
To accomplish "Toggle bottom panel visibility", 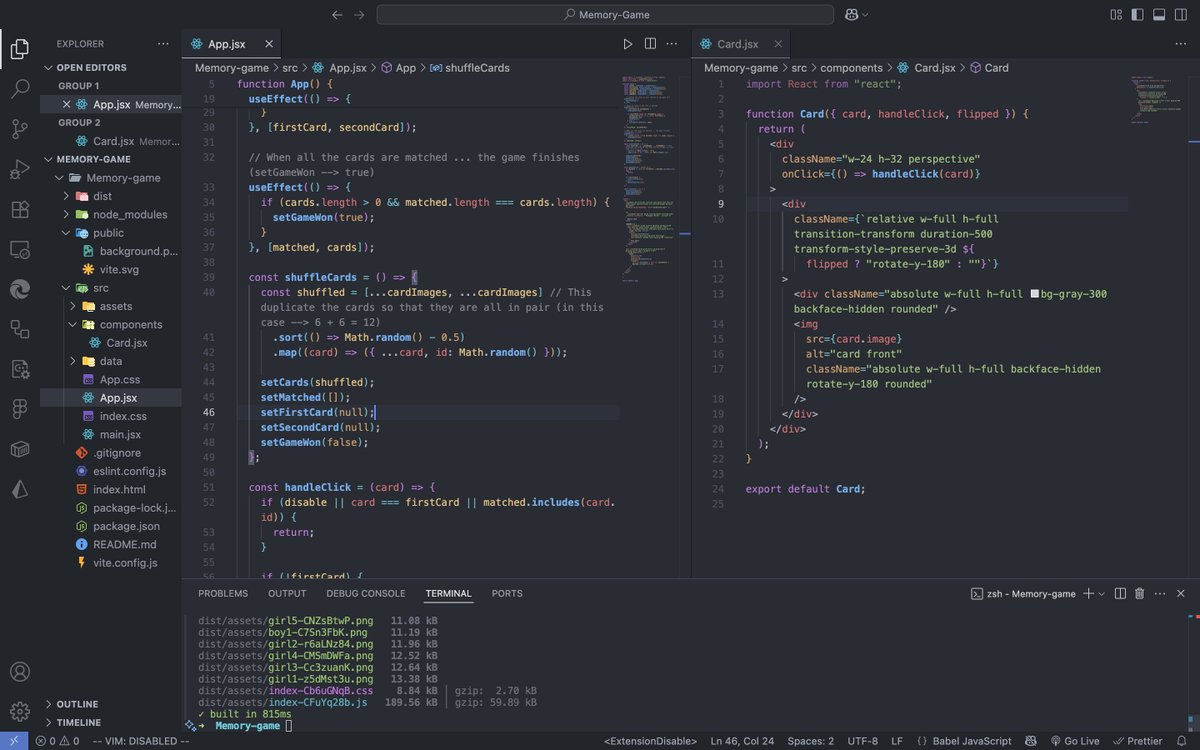I will (x=1159, y=15).
